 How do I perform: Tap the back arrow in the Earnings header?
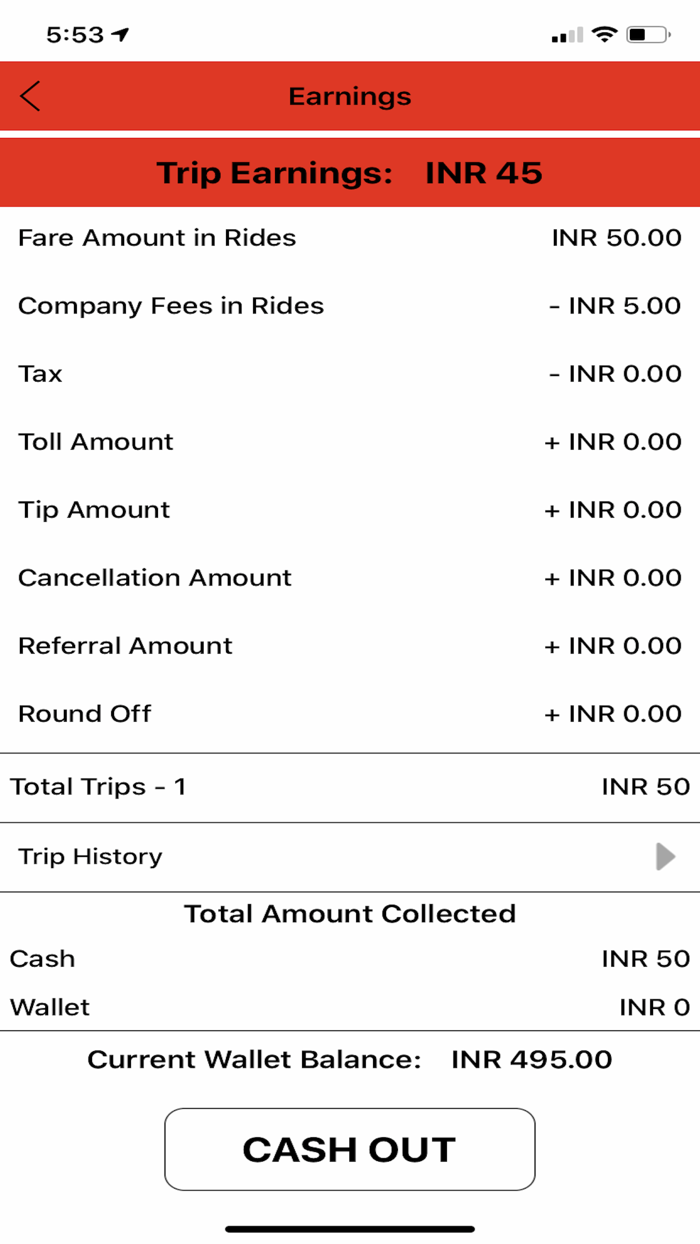30,96
